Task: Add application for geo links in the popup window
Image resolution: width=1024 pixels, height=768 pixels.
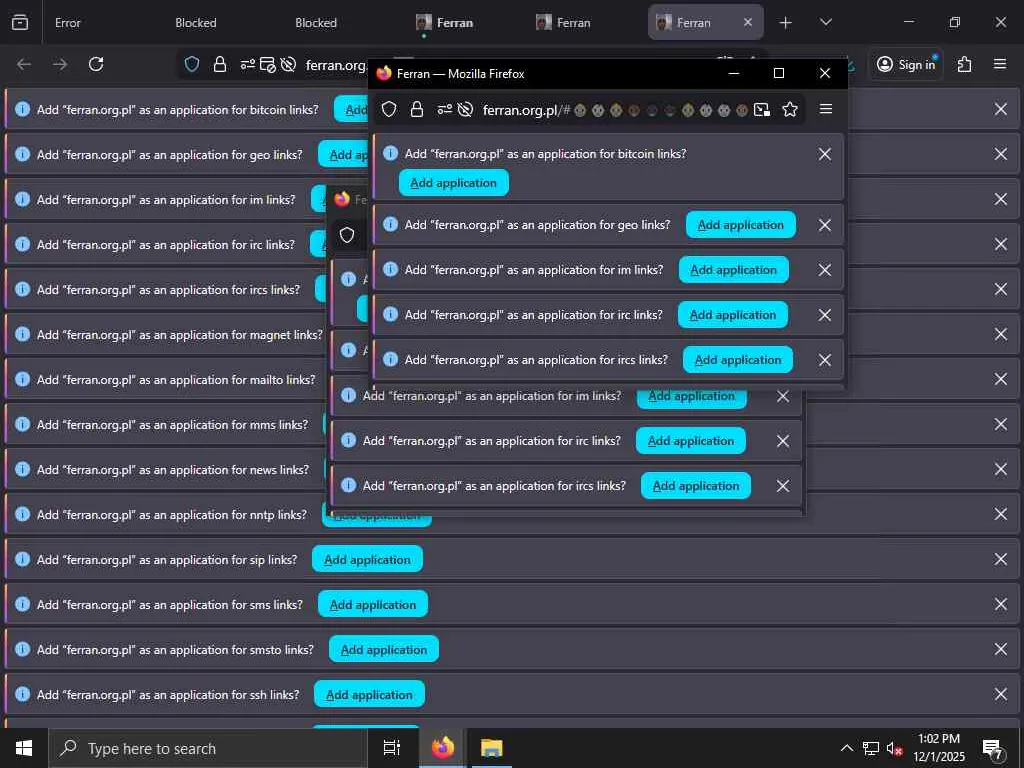Action: [x=741, y=225]
